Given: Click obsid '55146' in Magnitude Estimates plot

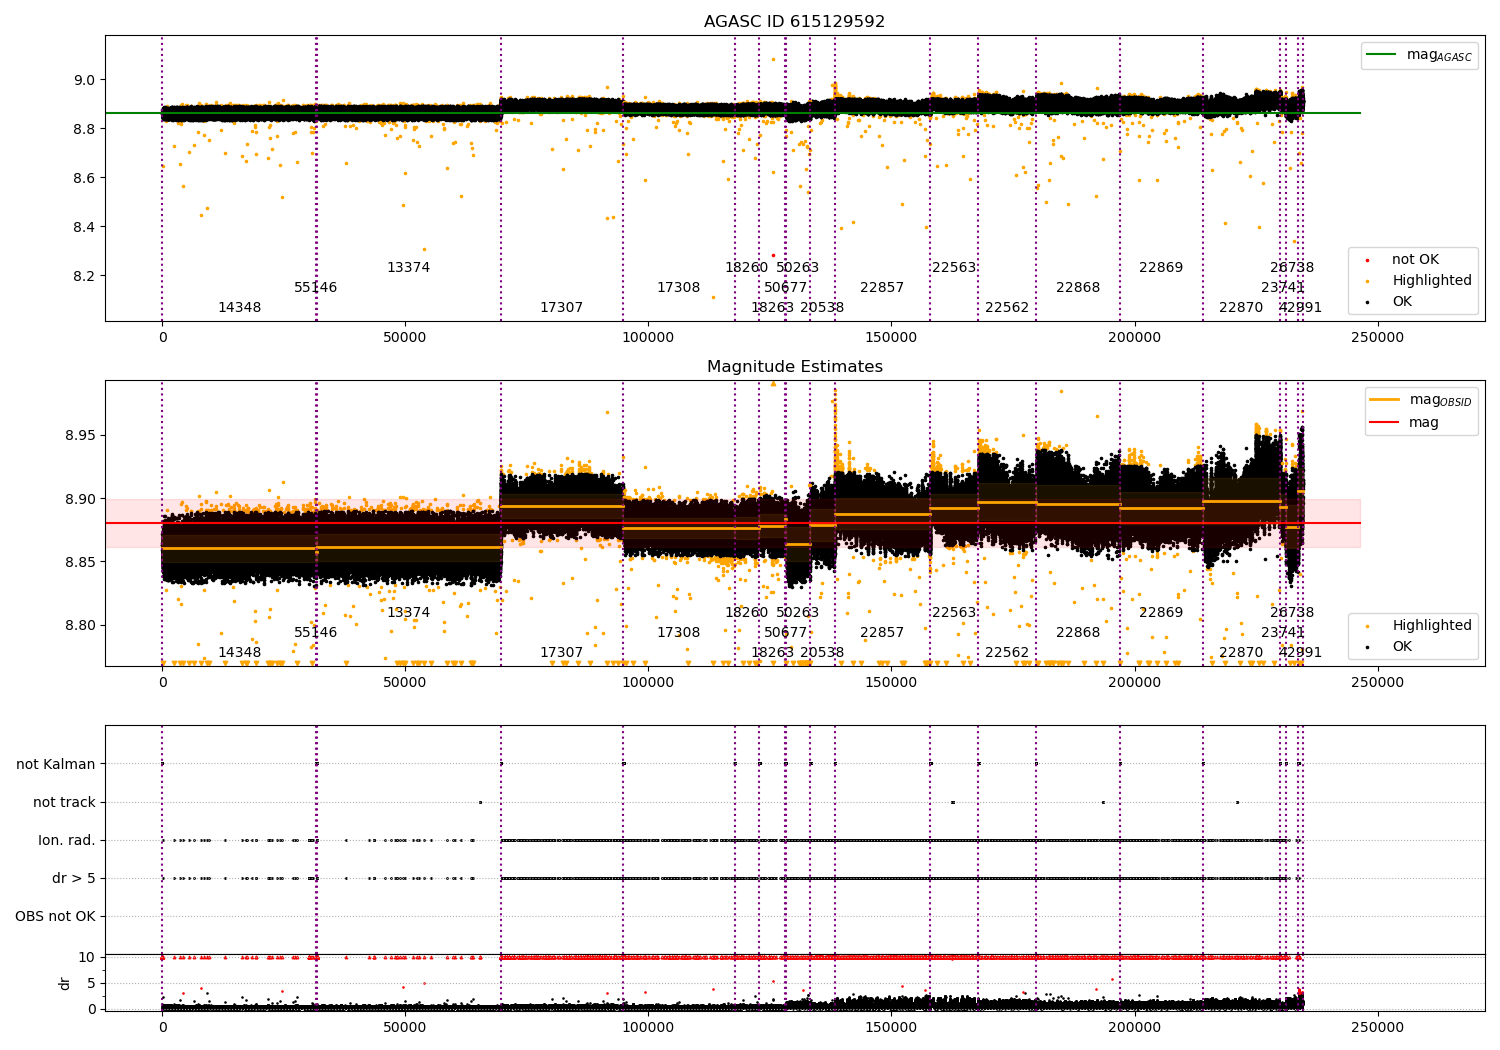Looking at the screenshot, I should pos(316,633).
